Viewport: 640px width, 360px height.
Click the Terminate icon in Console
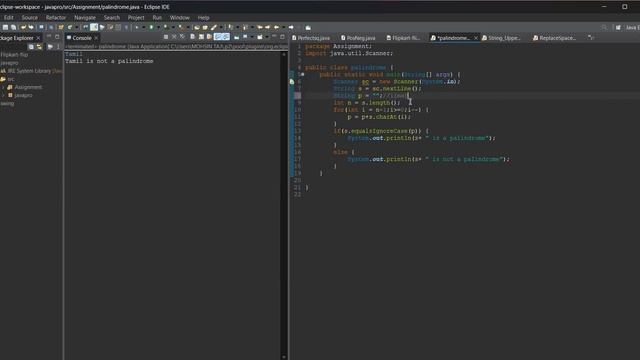click(166, 37)
